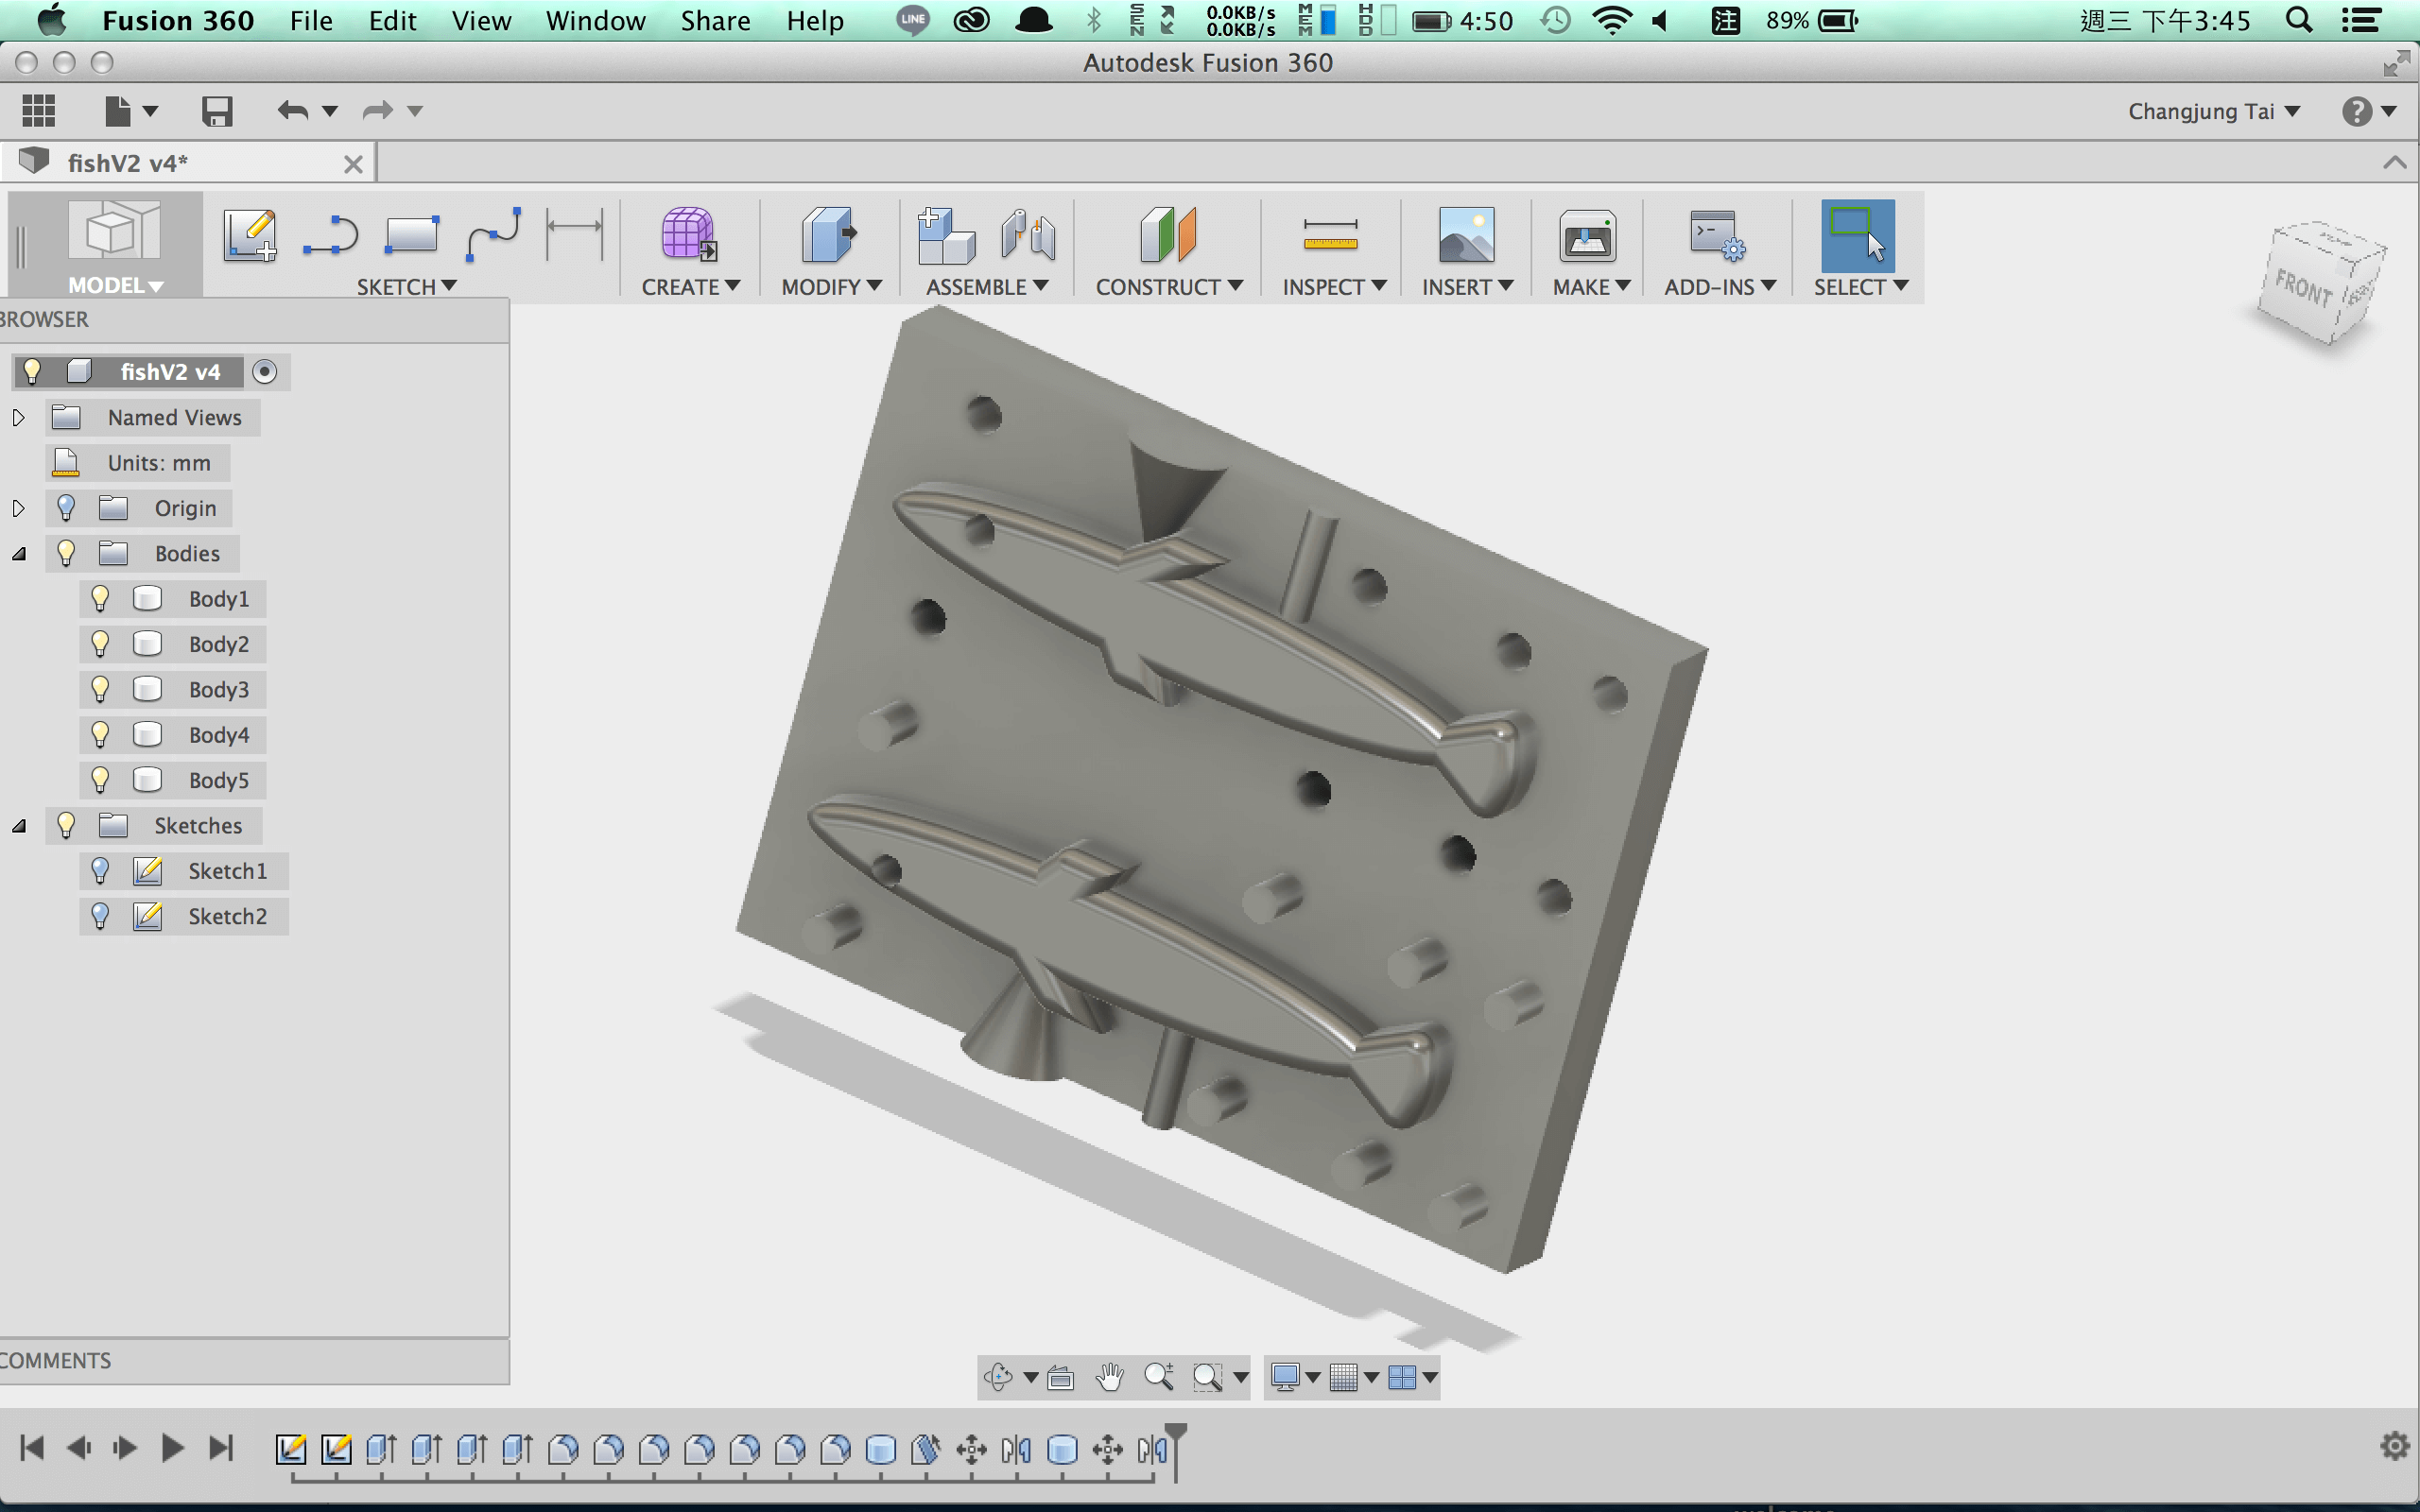Click the Scripts and Add-Ins icon
The height and width of the screenshot is (1512, 2420).
point(1717,236)
